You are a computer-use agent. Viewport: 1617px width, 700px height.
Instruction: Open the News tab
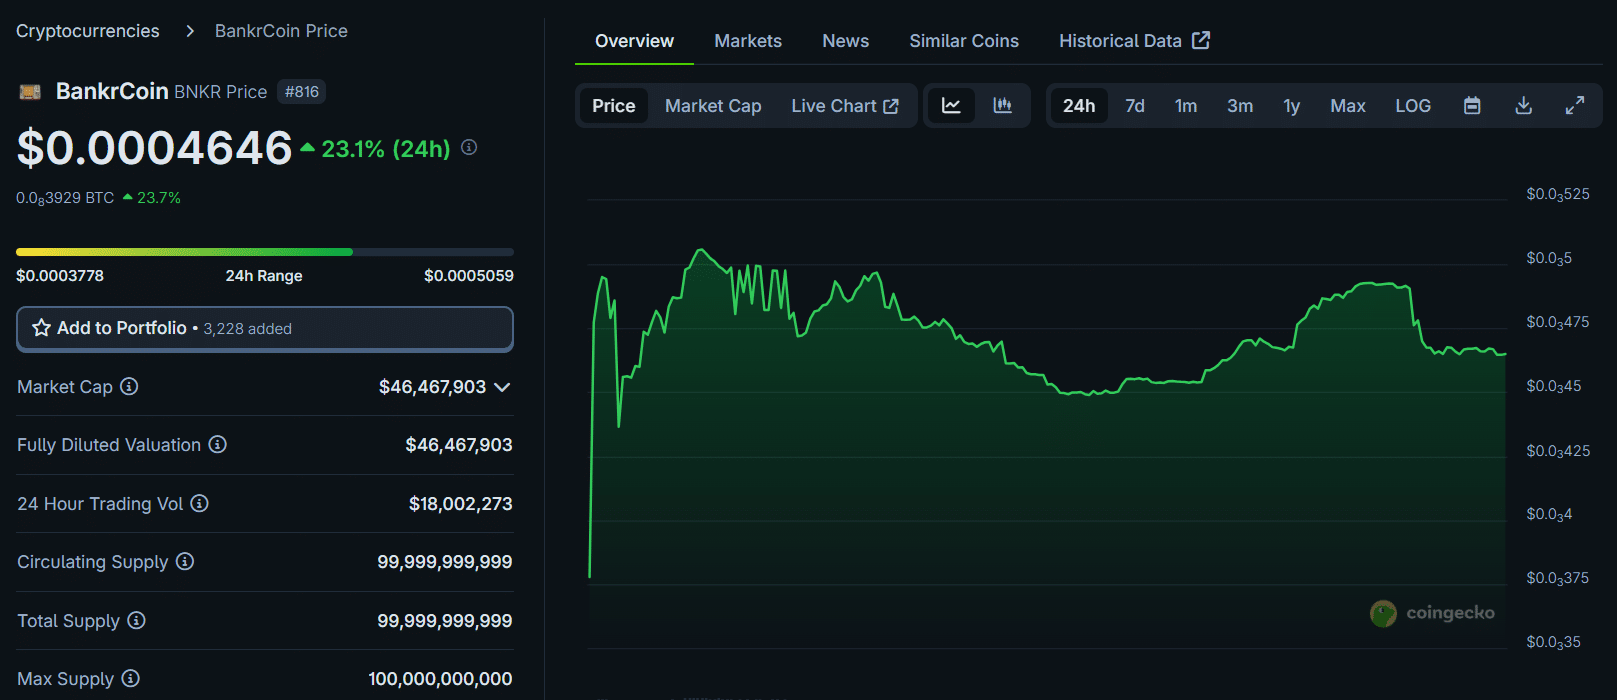[x=846, y=41]
